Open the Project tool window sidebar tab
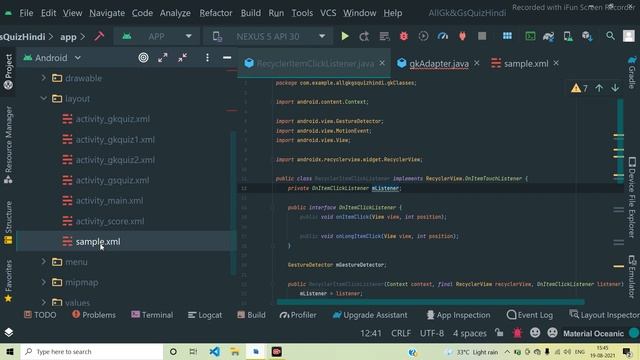Image resolution: width=640 pixels, height=360 pixels. 8,72
